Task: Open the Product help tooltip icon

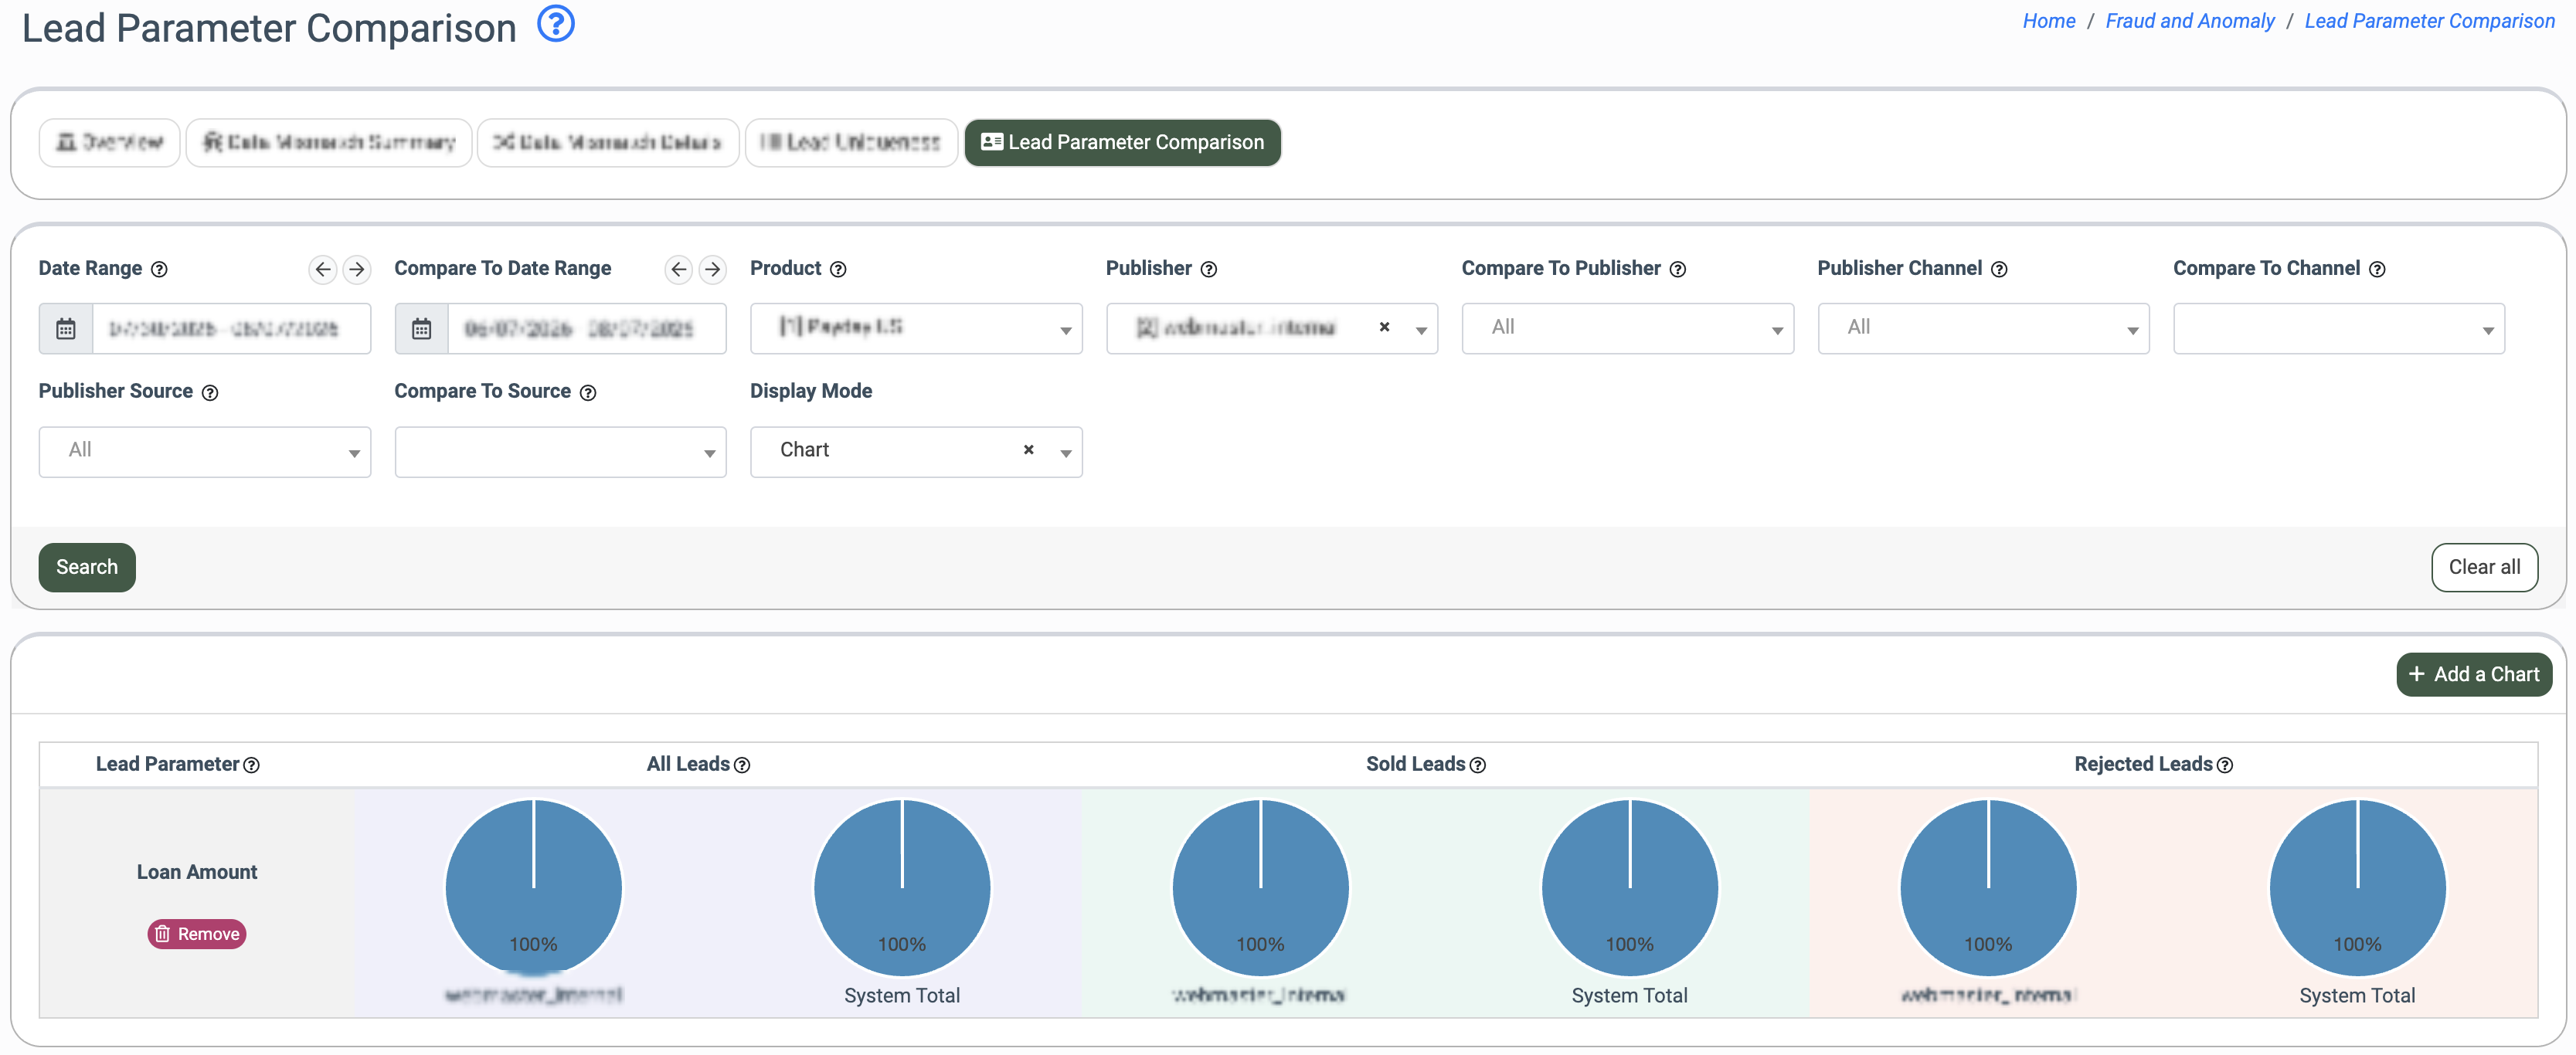Action: click(838, 269)
